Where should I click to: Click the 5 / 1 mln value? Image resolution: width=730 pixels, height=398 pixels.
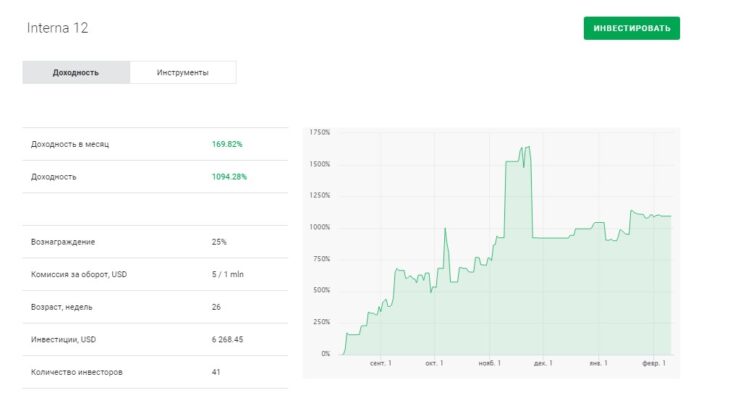coord(228,275)
